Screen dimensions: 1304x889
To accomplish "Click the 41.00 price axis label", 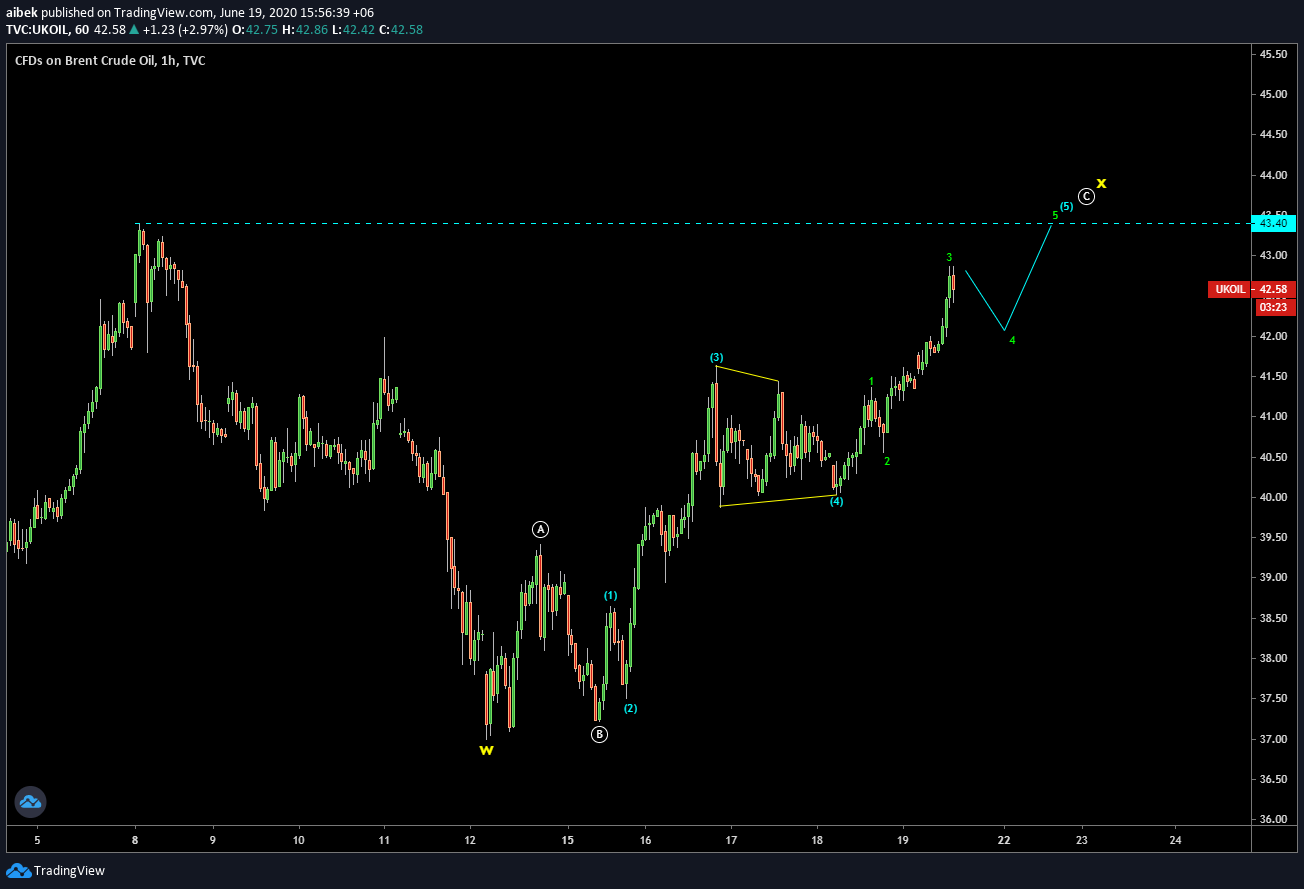I will point(1273,416).
